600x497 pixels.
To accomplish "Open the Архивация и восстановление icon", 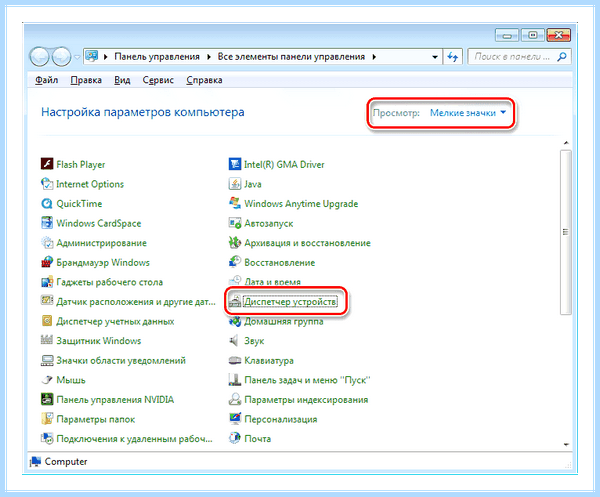I will click(235, 243).
